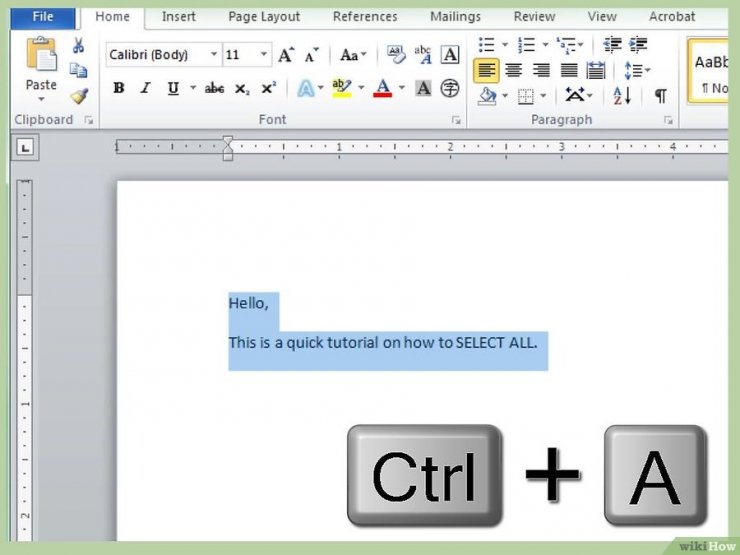Cut selection with the scissors icon
This screenshot has width=740, height=555.
tap(78, 46)
